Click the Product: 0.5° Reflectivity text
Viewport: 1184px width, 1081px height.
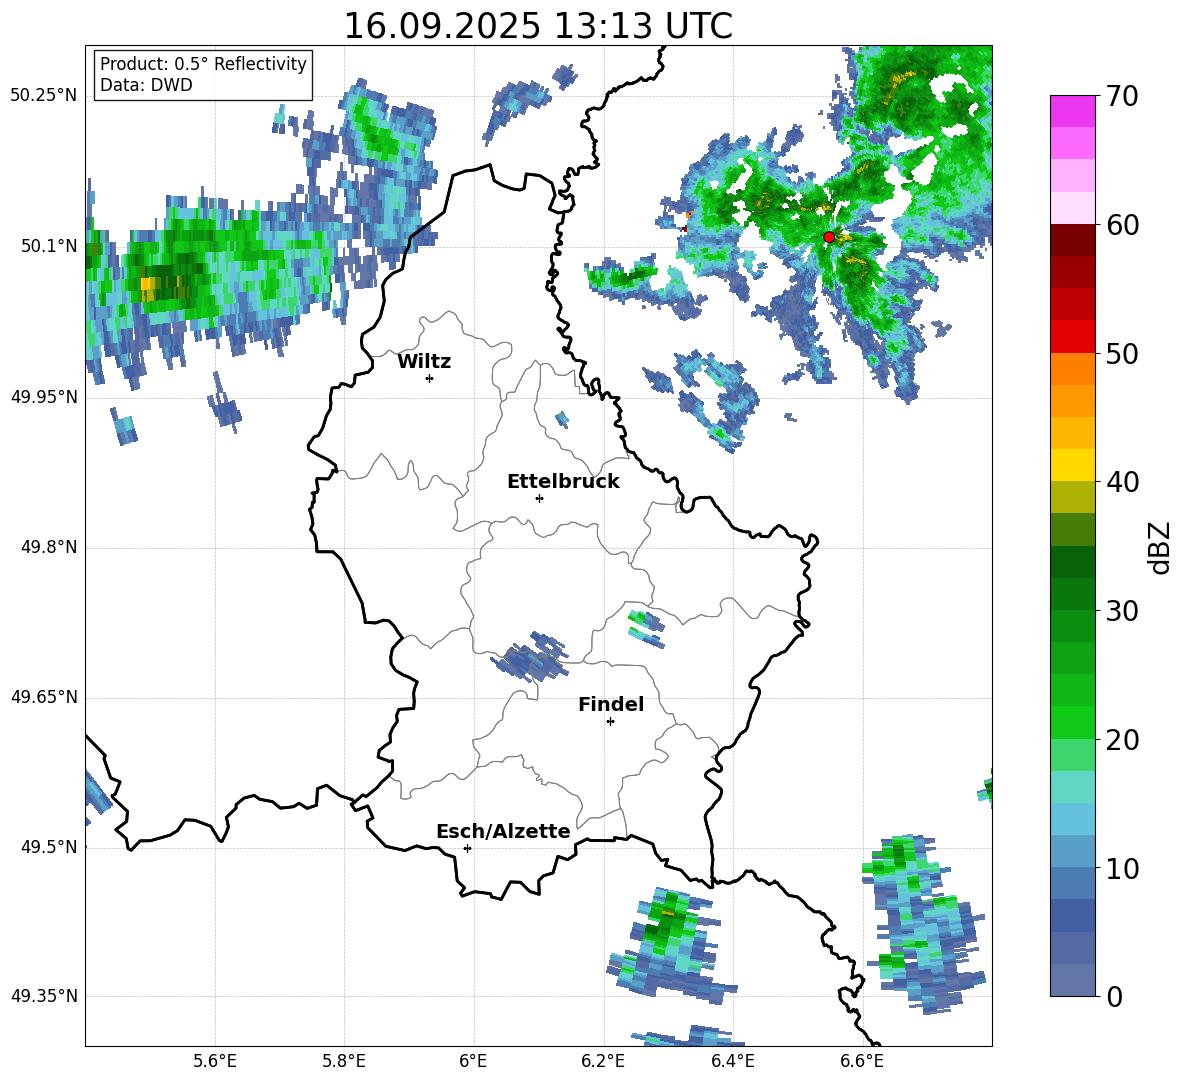click(x=203, y=64)
